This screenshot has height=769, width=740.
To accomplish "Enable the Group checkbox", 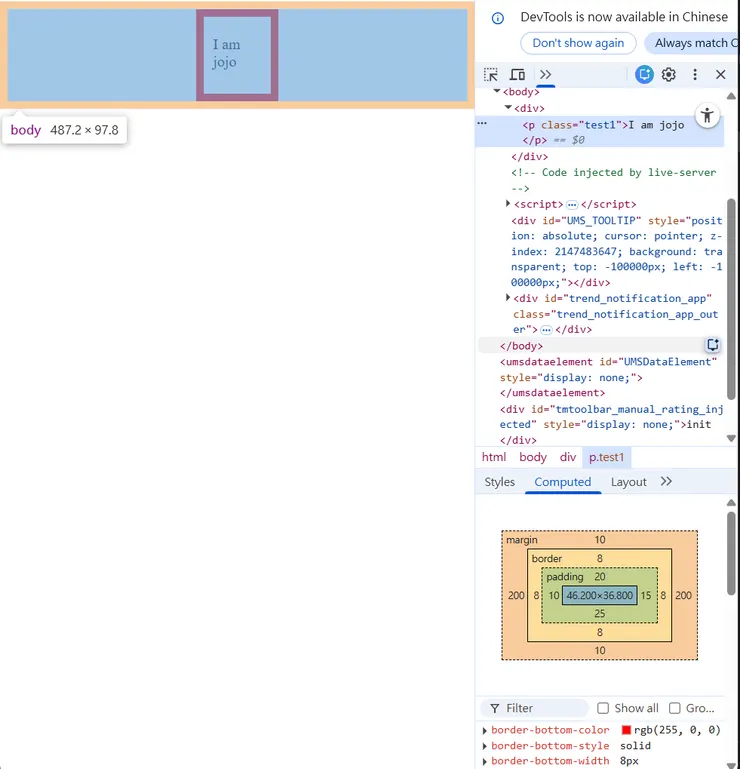I will (674, 708).
